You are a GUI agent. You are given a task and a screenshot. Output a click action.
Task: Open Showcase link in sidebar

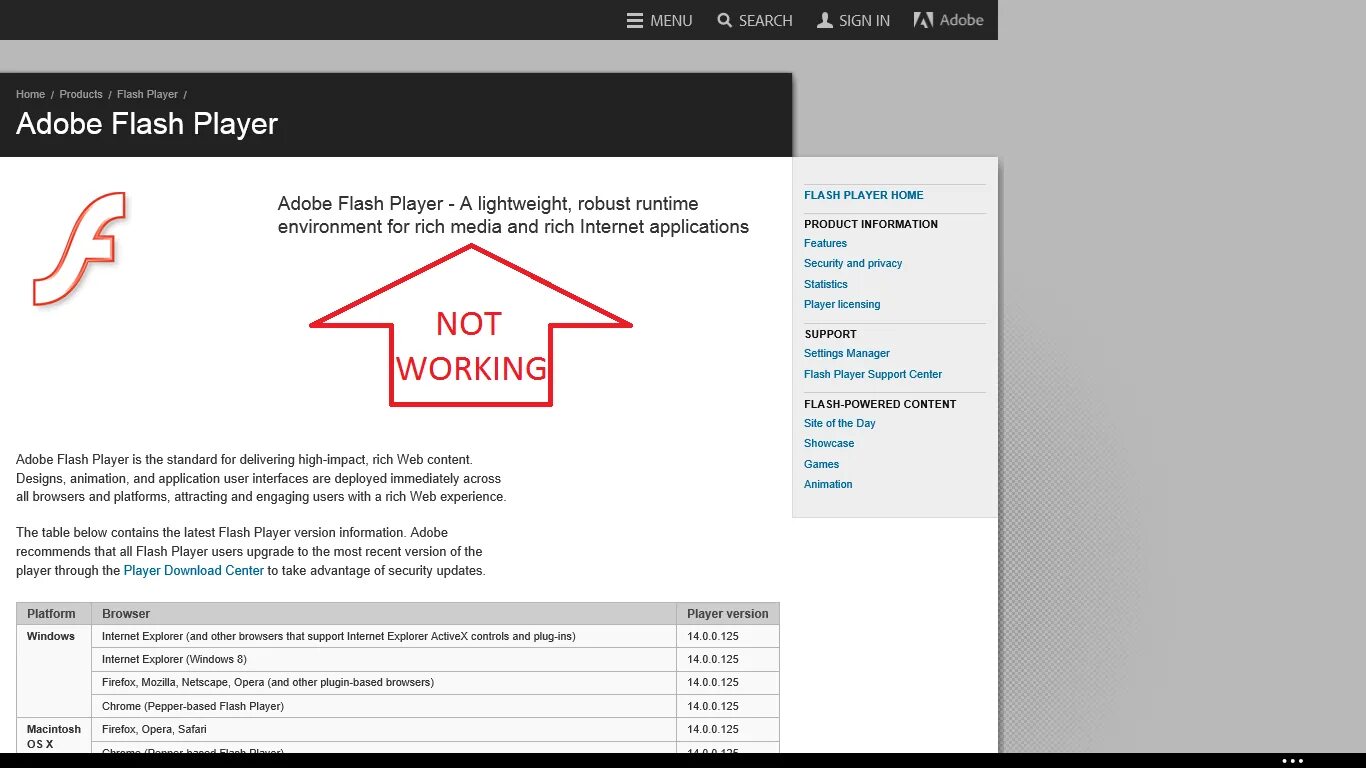829,443
